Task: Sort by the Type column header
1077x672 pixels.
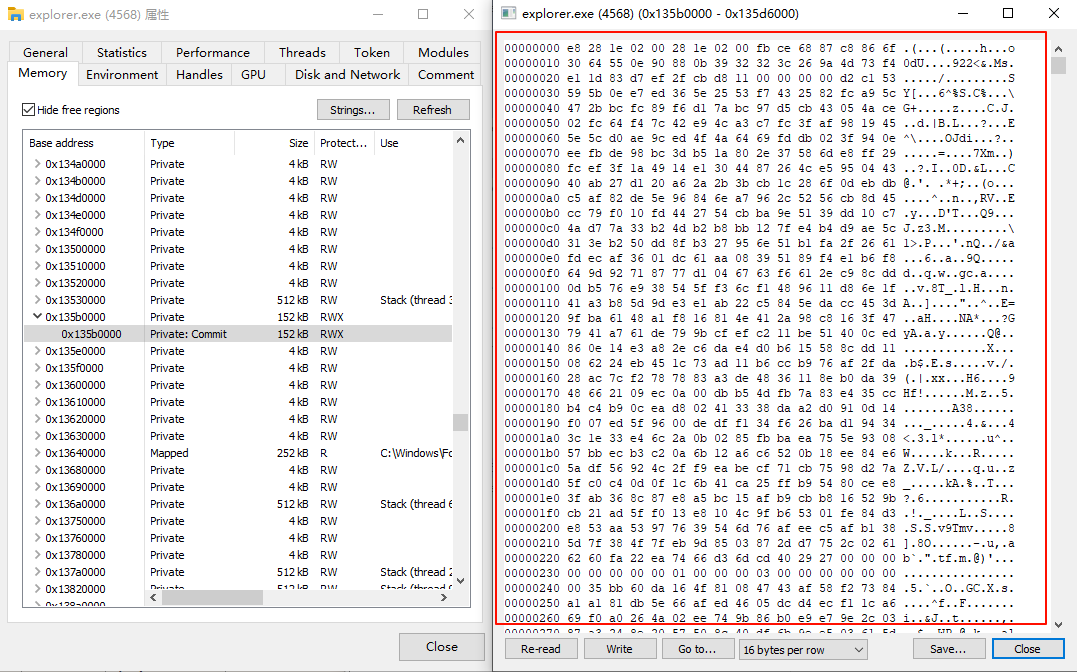Action: pyautogui.click(x=190, y=143)
